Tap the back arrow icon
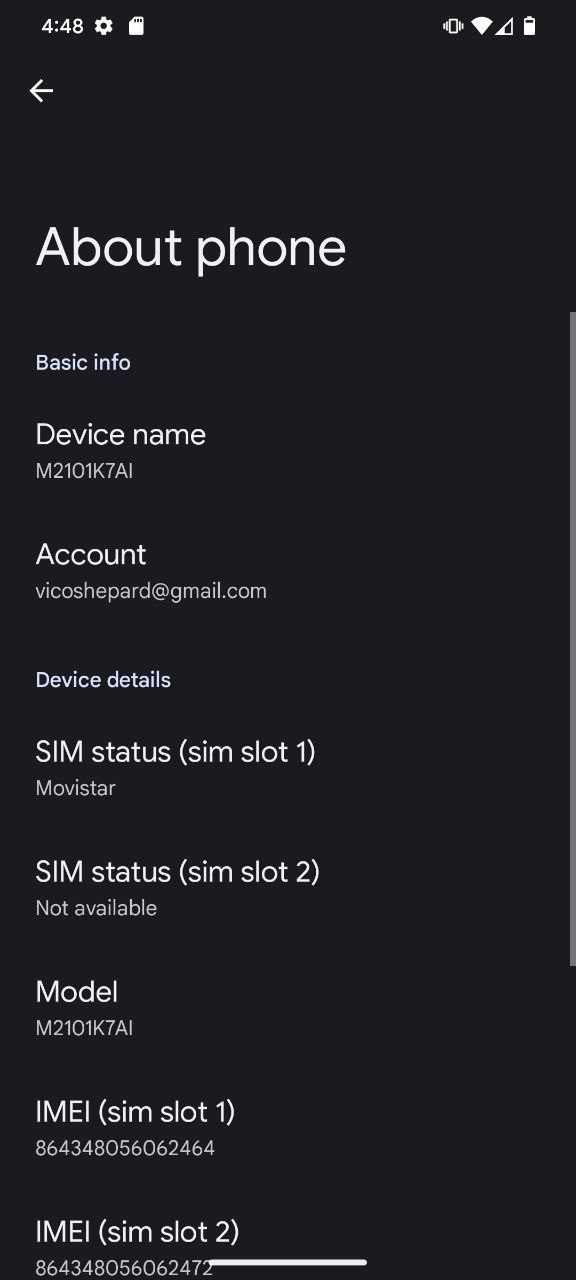 [41, 91]
